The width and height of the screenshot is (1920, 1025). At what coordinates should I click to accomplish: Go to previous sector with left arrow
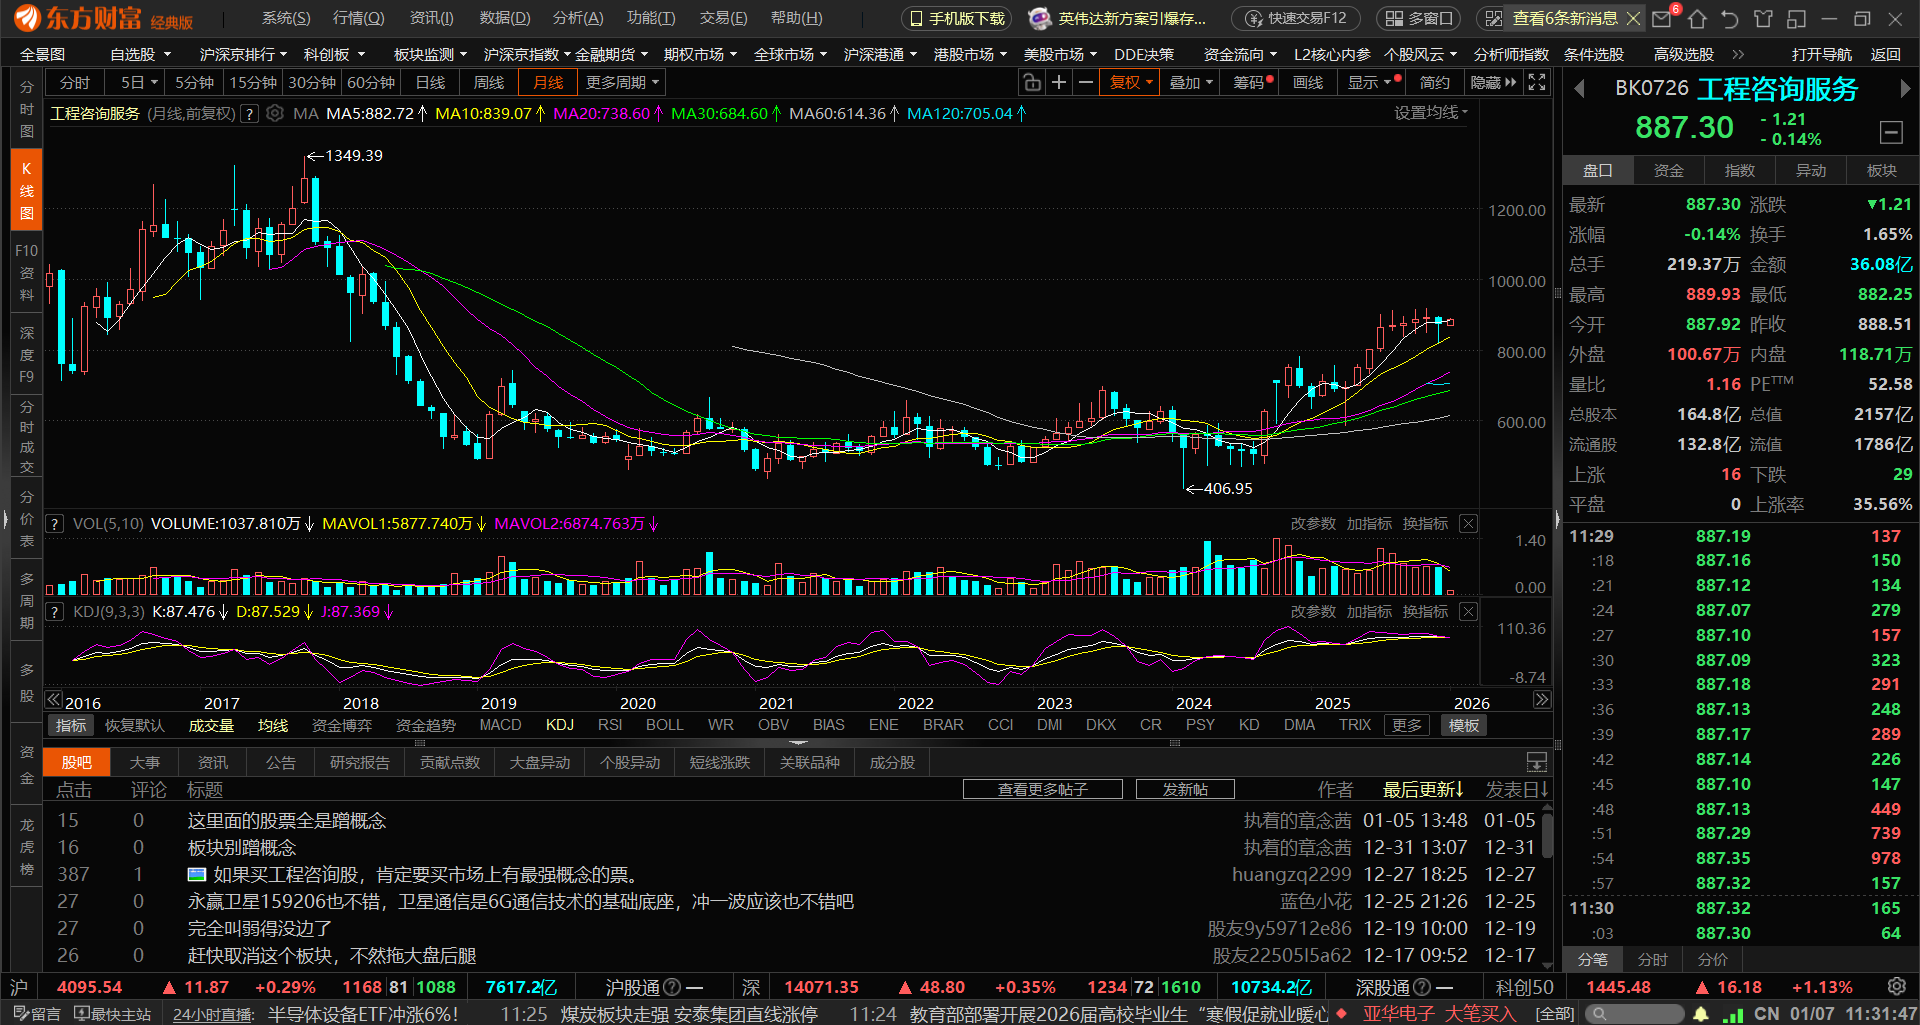pos(1579,89)
